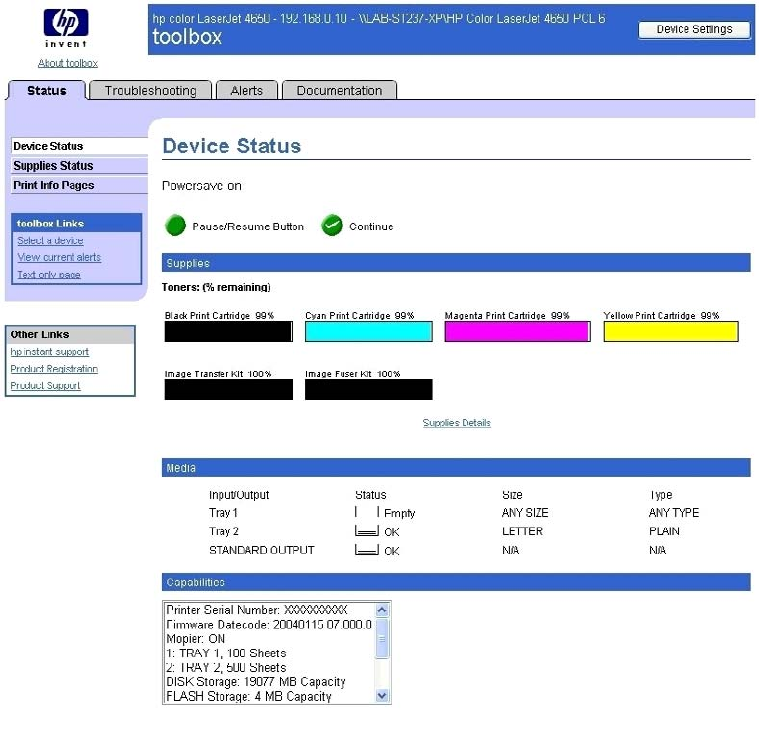Open the Select a device link
Image resolution: width=759 pixels, height=729 pixels.
(x=50, y=241)
